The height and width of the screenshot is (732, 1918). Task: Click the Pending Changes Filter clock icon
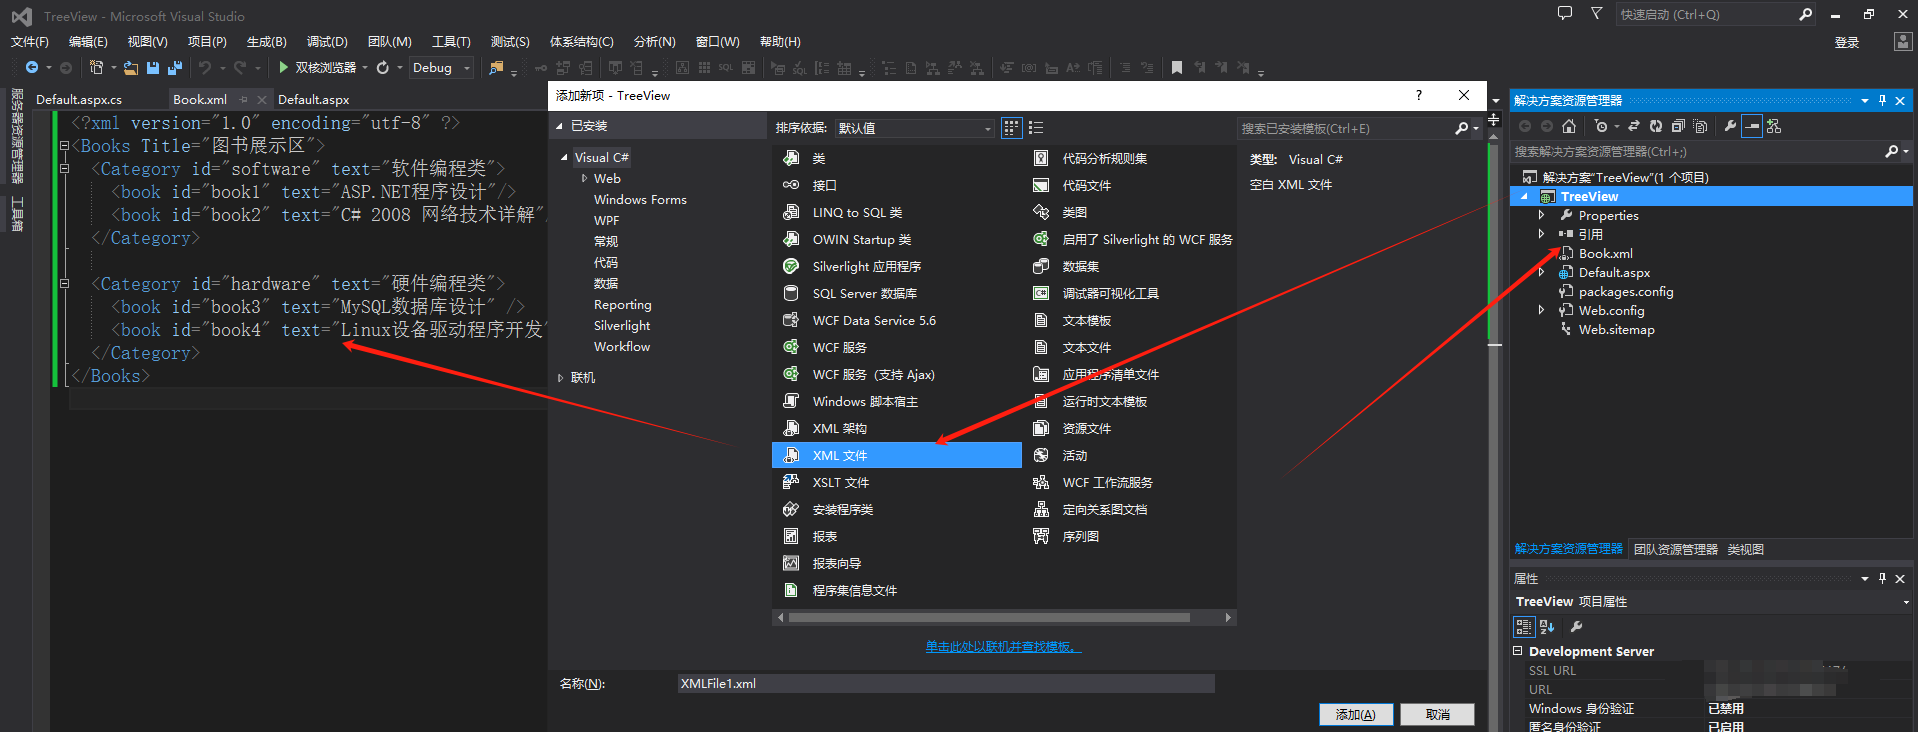point(1601,126)
